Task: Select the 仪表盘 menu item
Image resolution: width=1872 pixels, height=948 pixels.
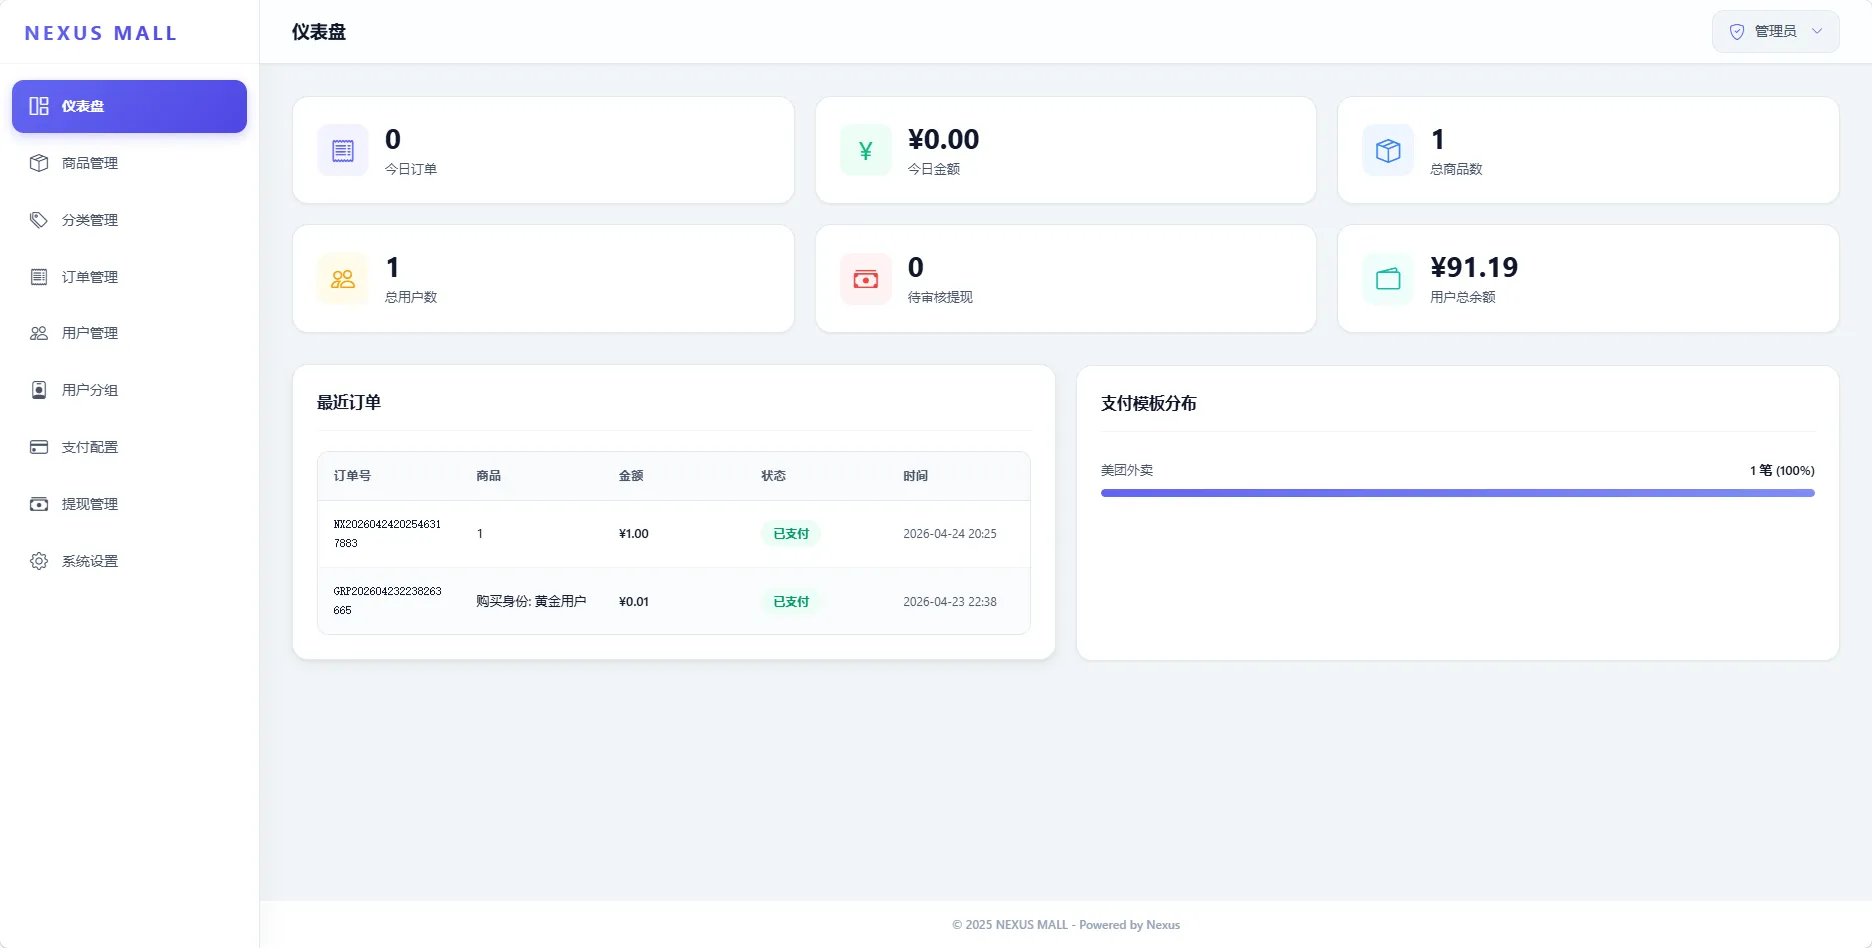Action: (129, 106)
